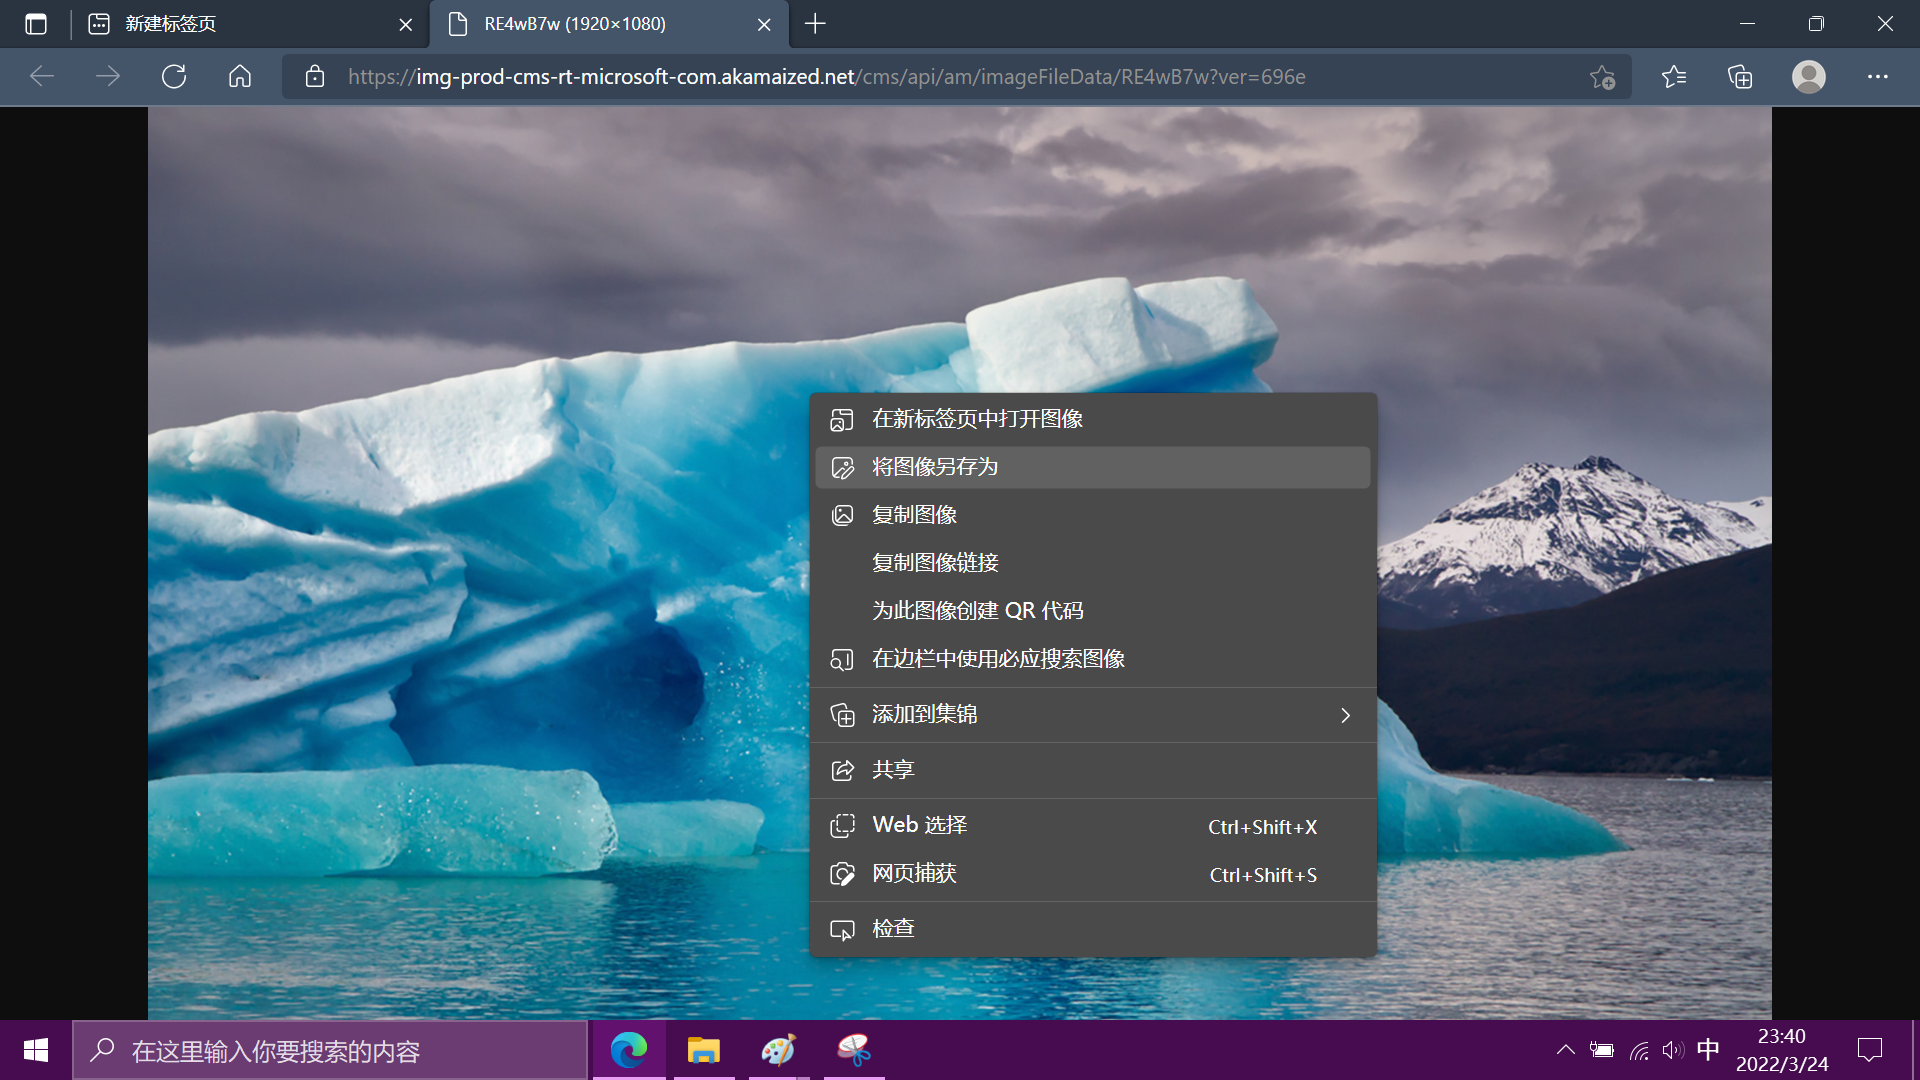
Task: Show hidden system tray icons chevron
Action: pos(1565,1050)
